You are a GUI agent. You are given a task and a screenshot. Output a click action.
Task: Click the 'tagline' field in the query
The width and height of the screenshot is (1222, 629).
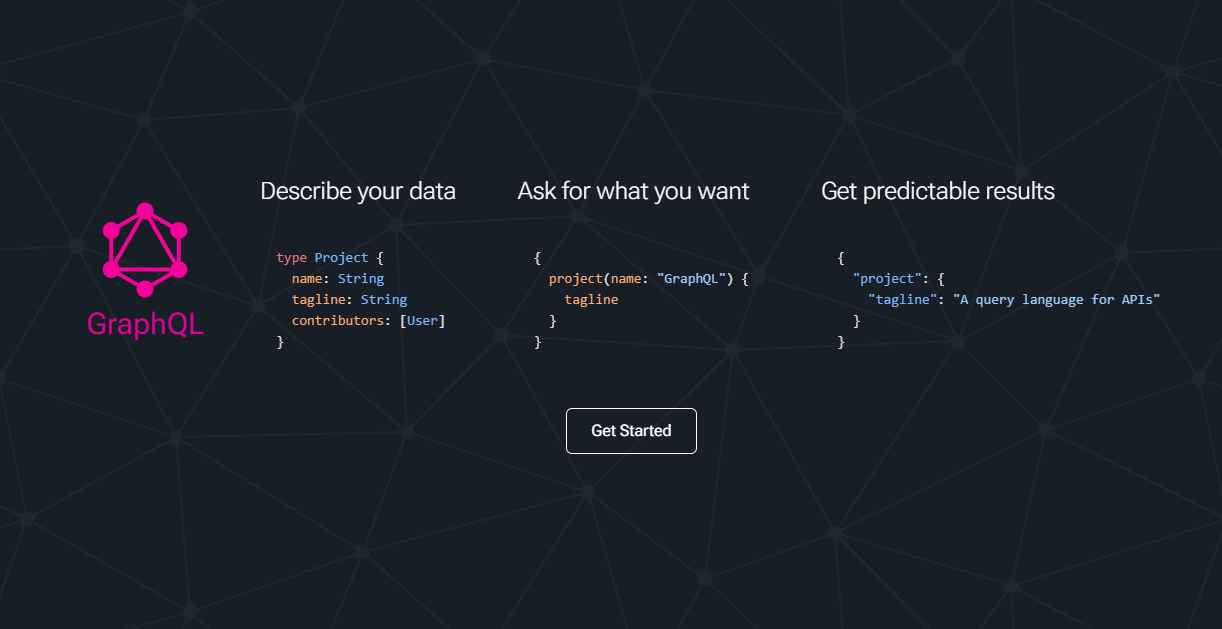click(x=591, y=299)
